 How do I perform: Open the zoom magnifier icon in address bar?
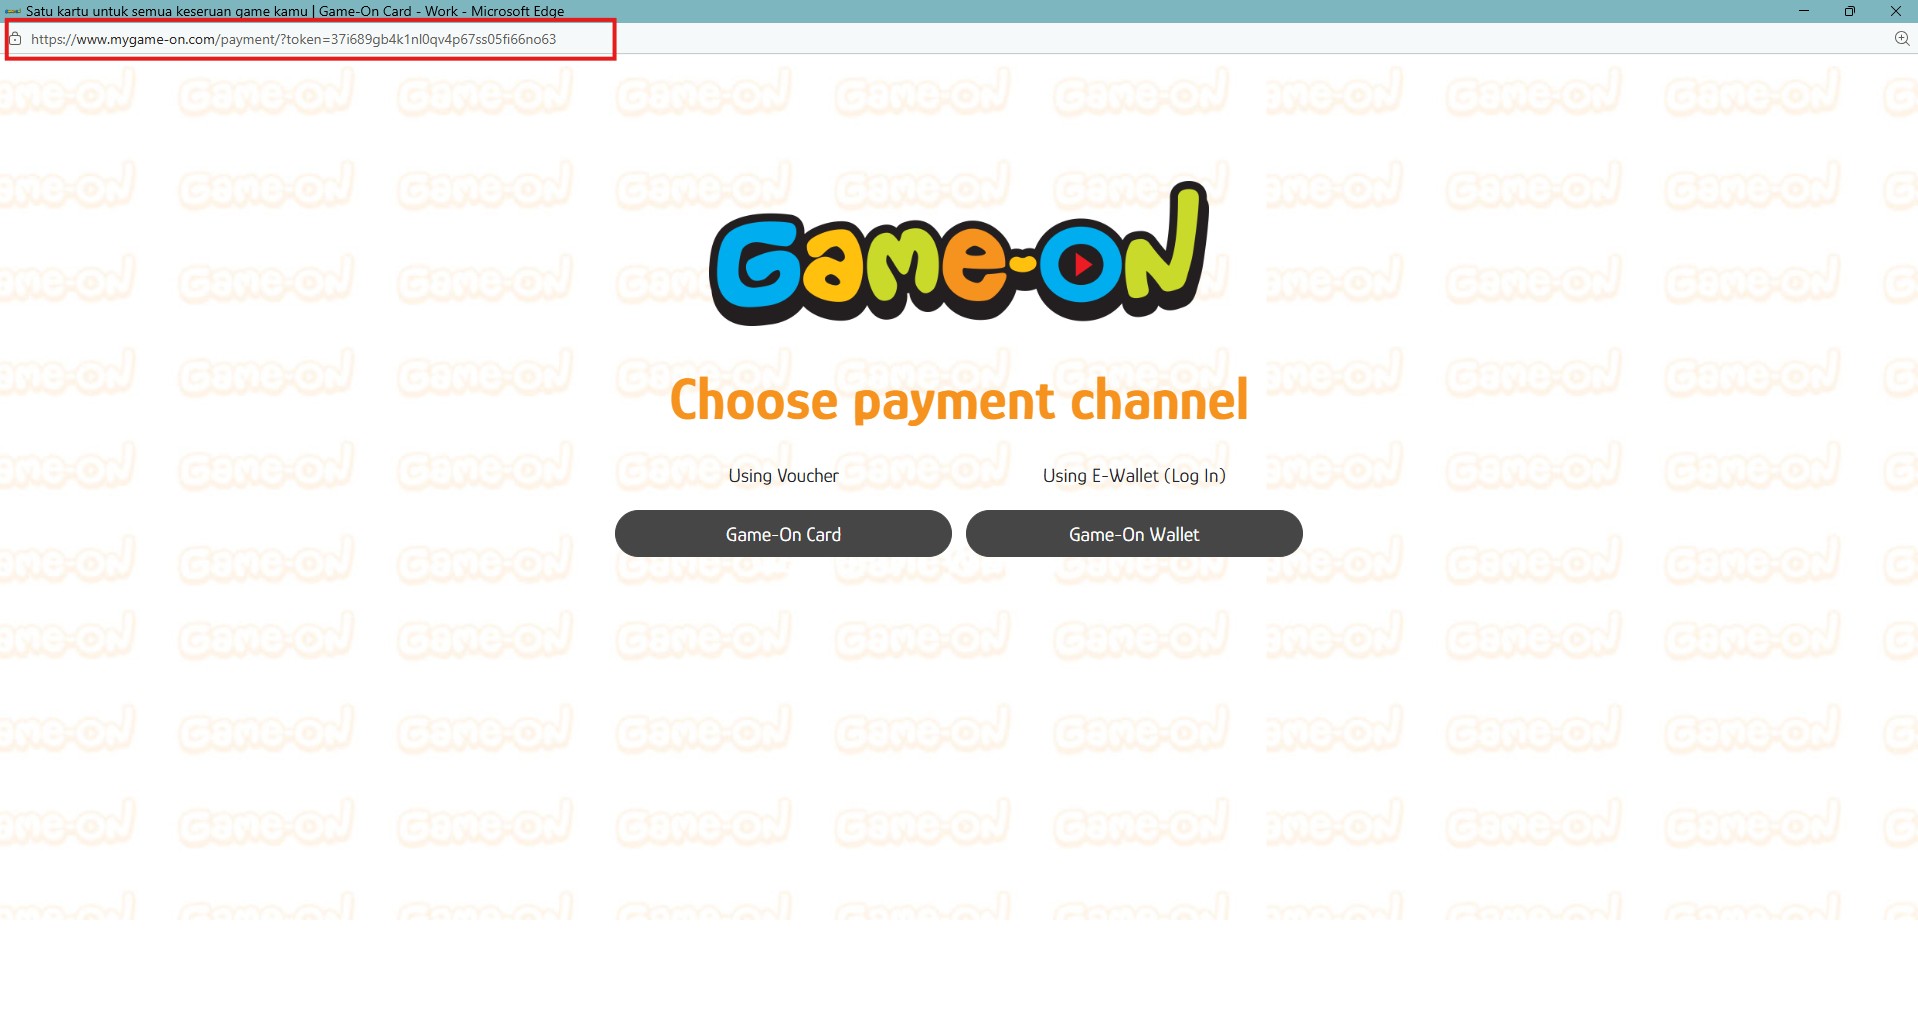click(x=1902, y=39)
